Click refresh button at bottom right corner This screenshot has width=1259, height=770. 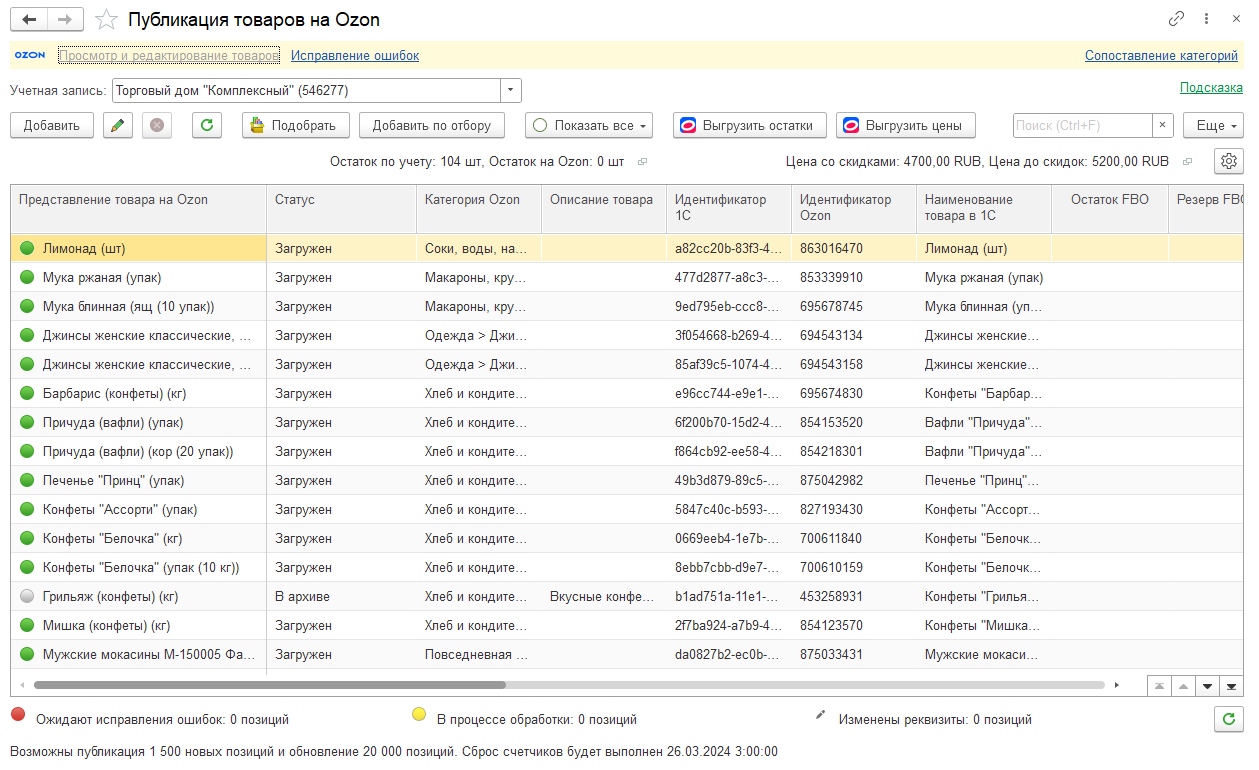point(1229,718)
